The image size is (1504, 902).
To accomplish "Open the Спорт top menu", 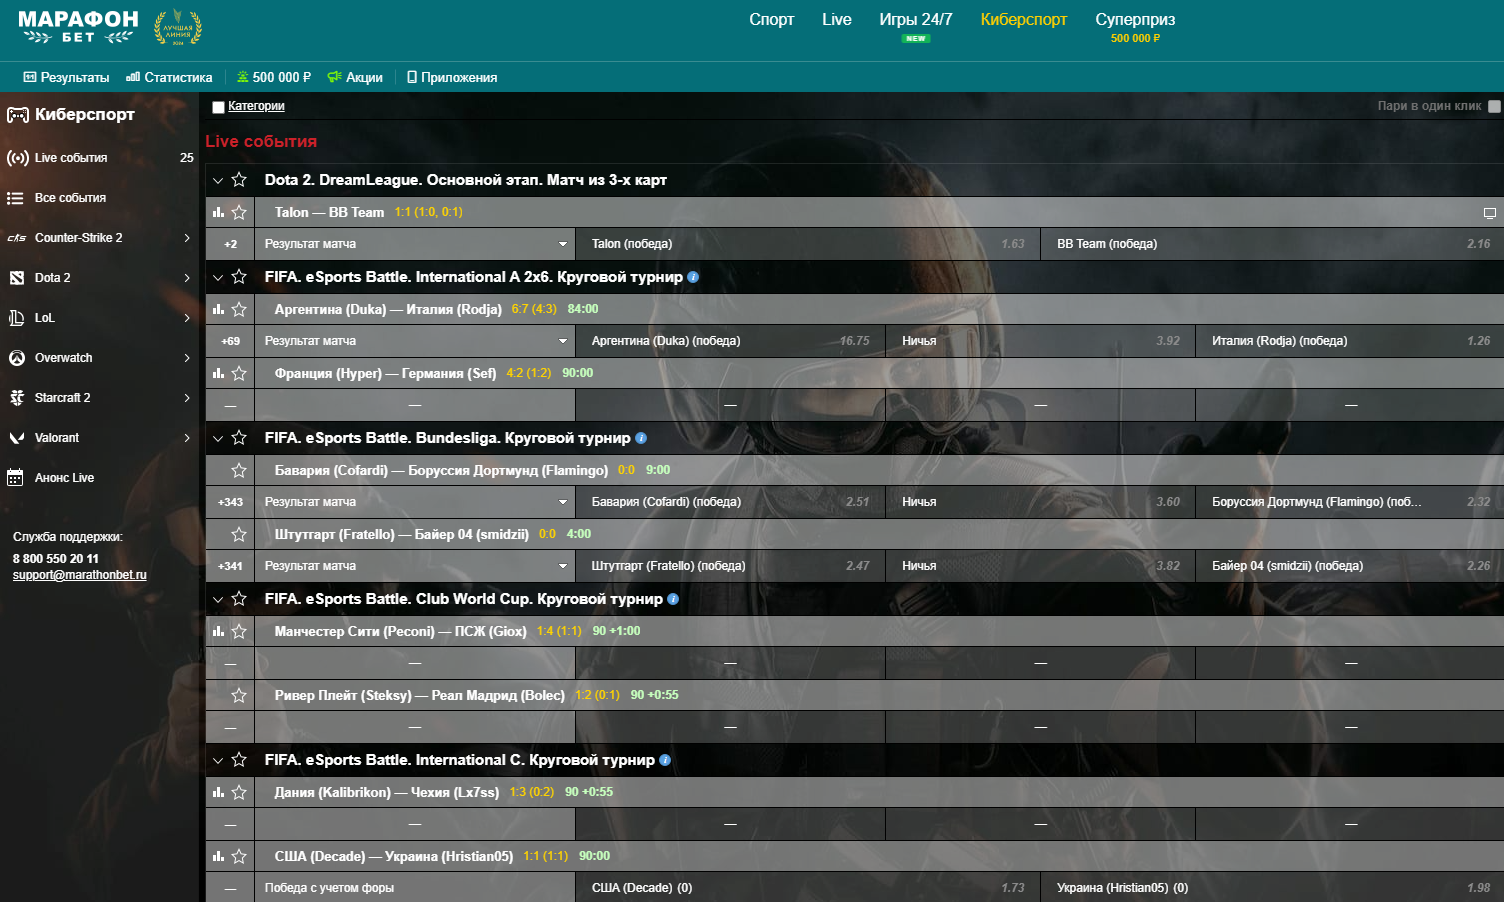I will pos(771,20).
